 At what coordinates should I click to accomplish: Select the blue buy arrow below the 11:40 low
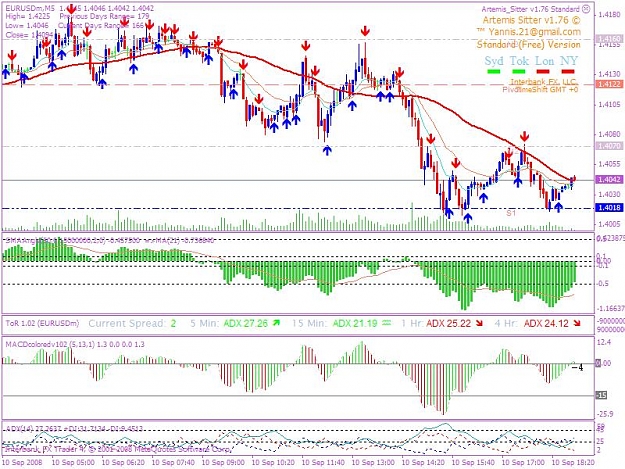(327, 150)
